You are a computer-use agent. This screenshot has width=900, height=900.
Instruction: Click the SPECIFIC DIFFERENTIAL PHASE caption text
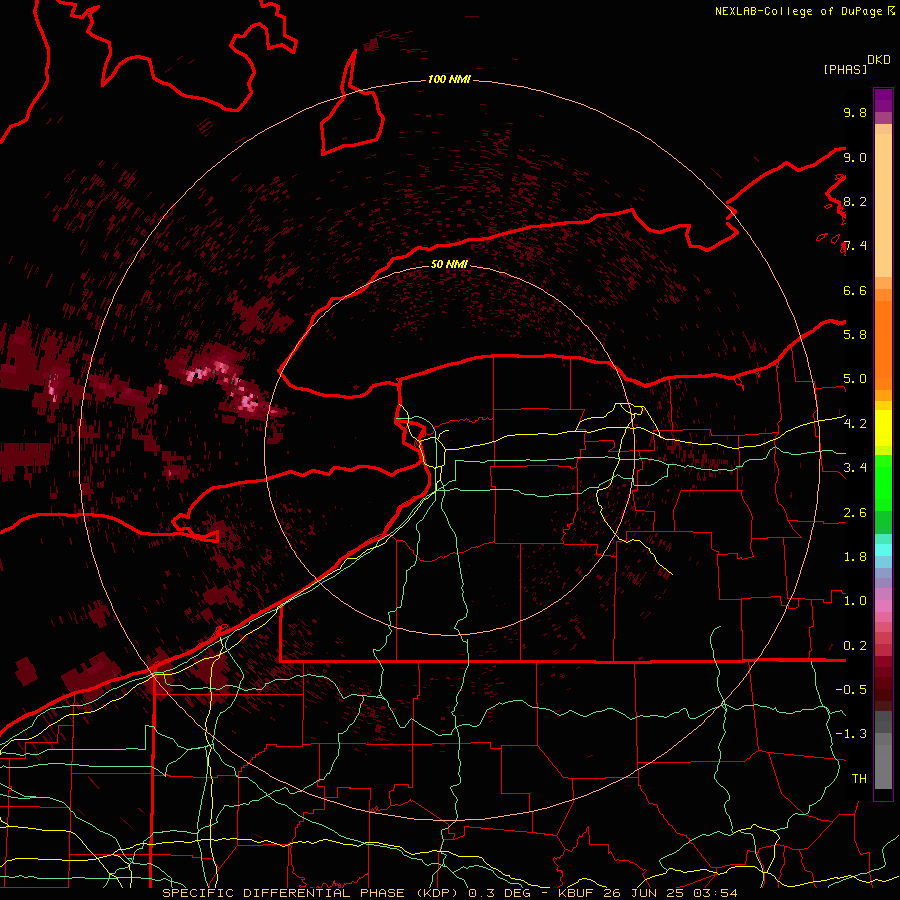[284, 893]
